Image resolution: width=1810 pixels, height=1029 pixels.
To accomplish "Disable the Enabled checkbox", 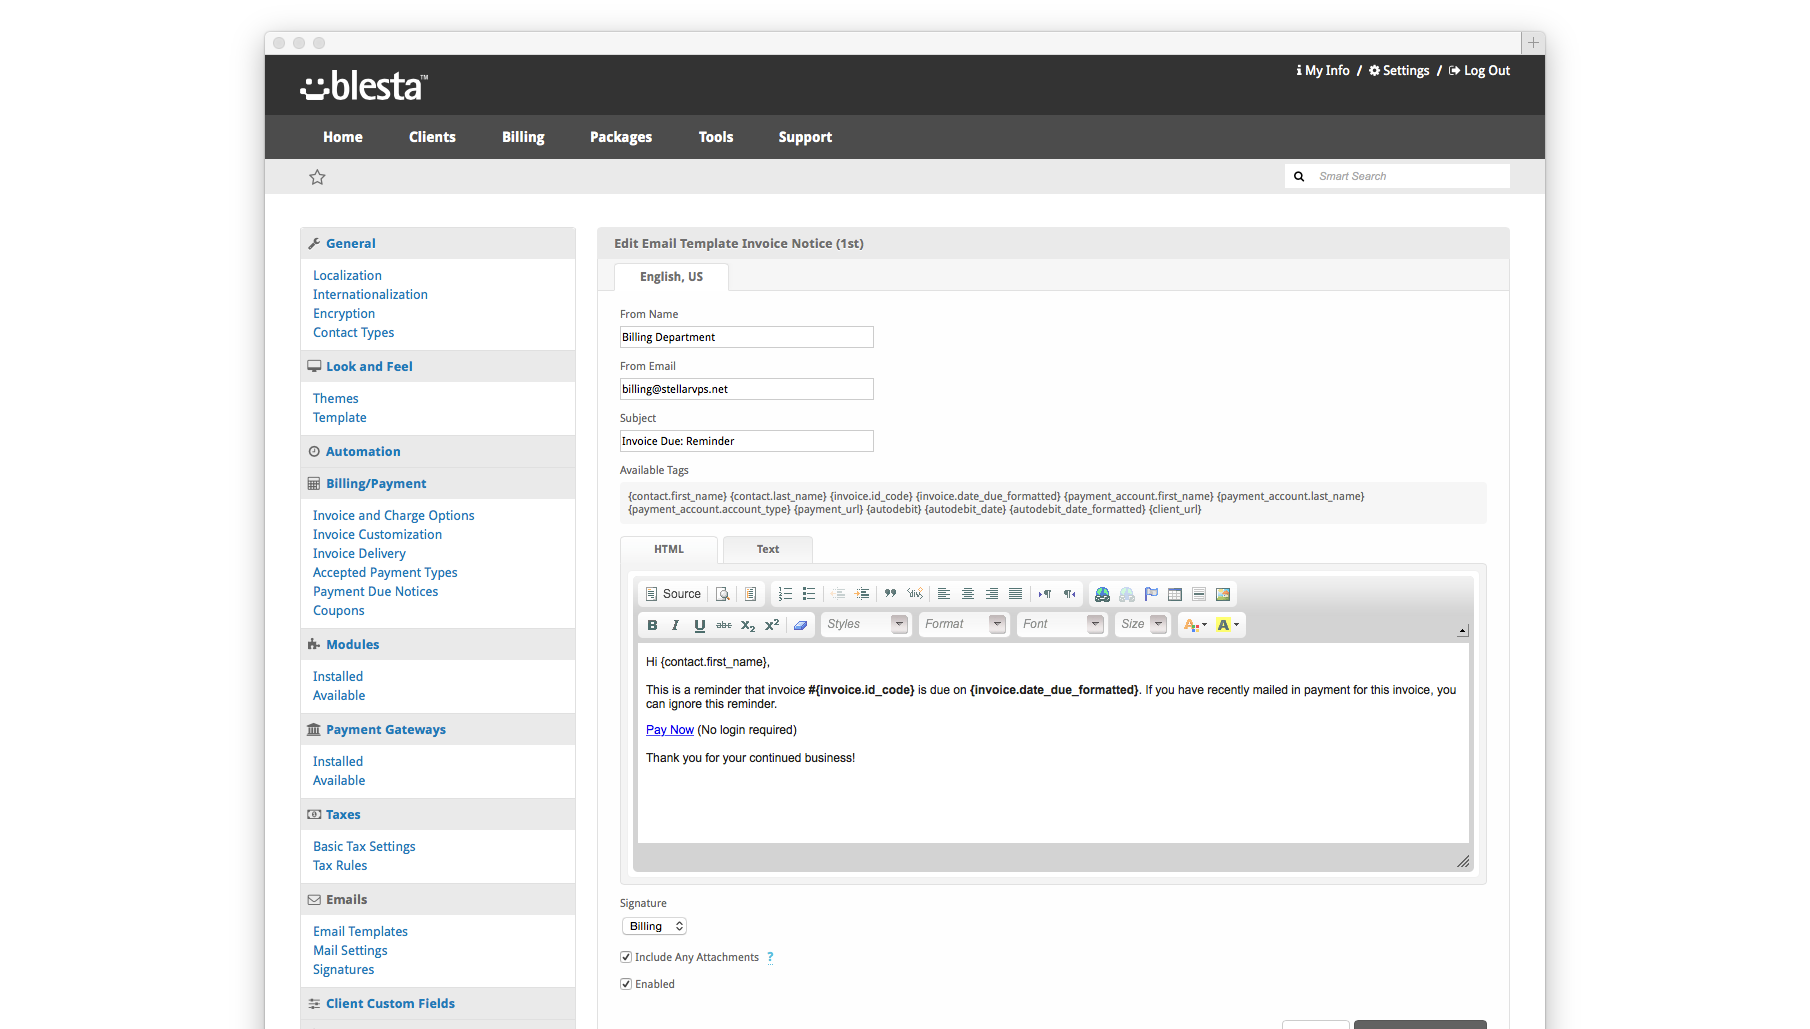I will 626,984.
